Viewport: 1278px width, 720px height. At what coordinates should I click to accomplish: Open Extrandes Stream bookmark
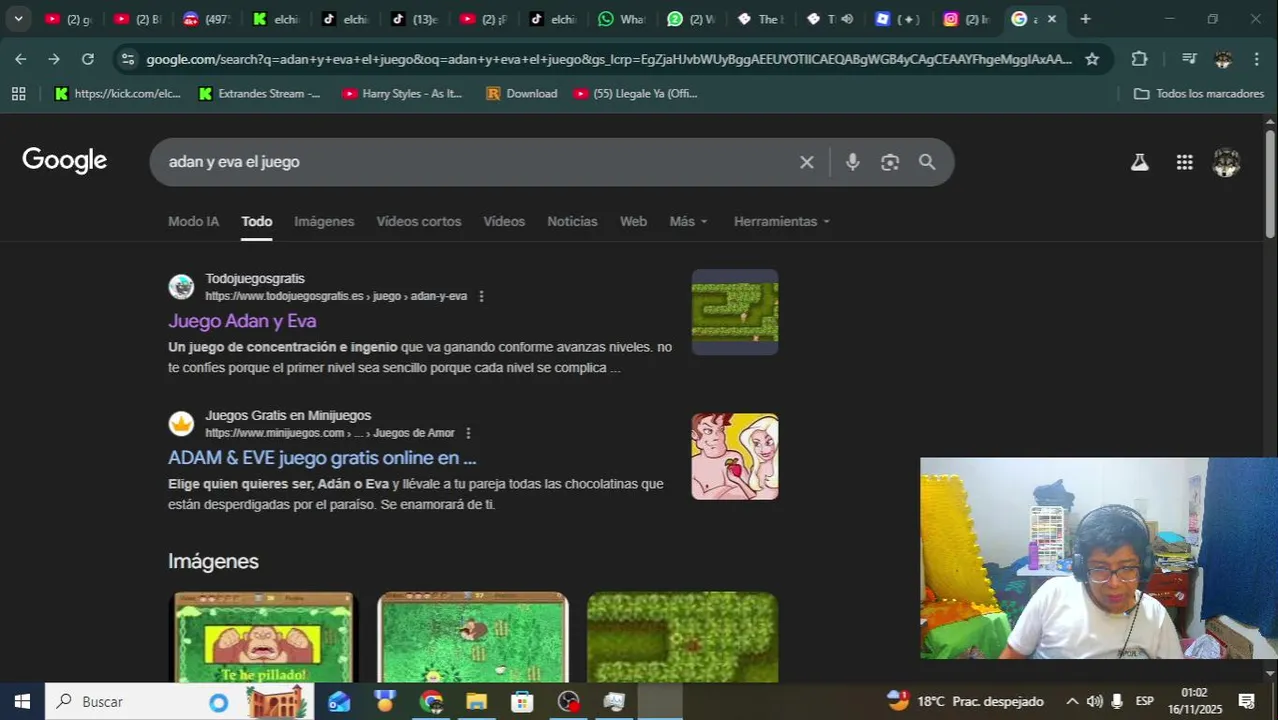259,93
